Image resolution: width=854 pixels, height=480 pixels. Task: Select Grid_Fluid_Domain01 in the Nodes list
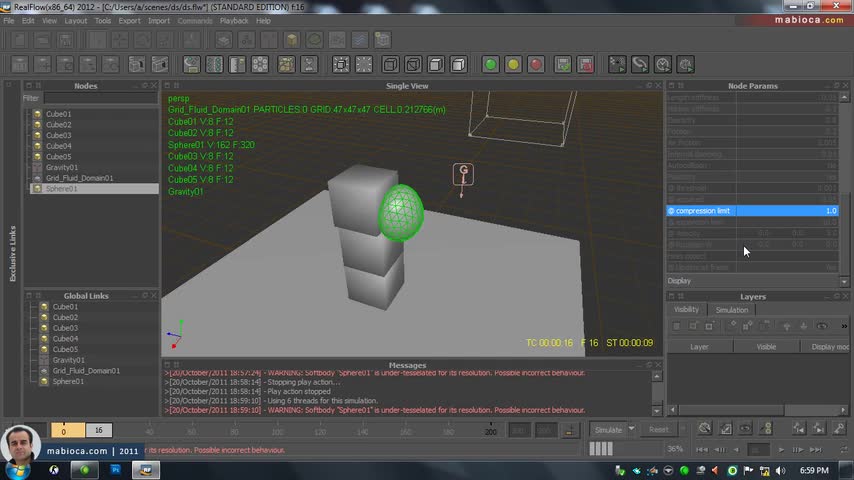(x=80, y=178)
